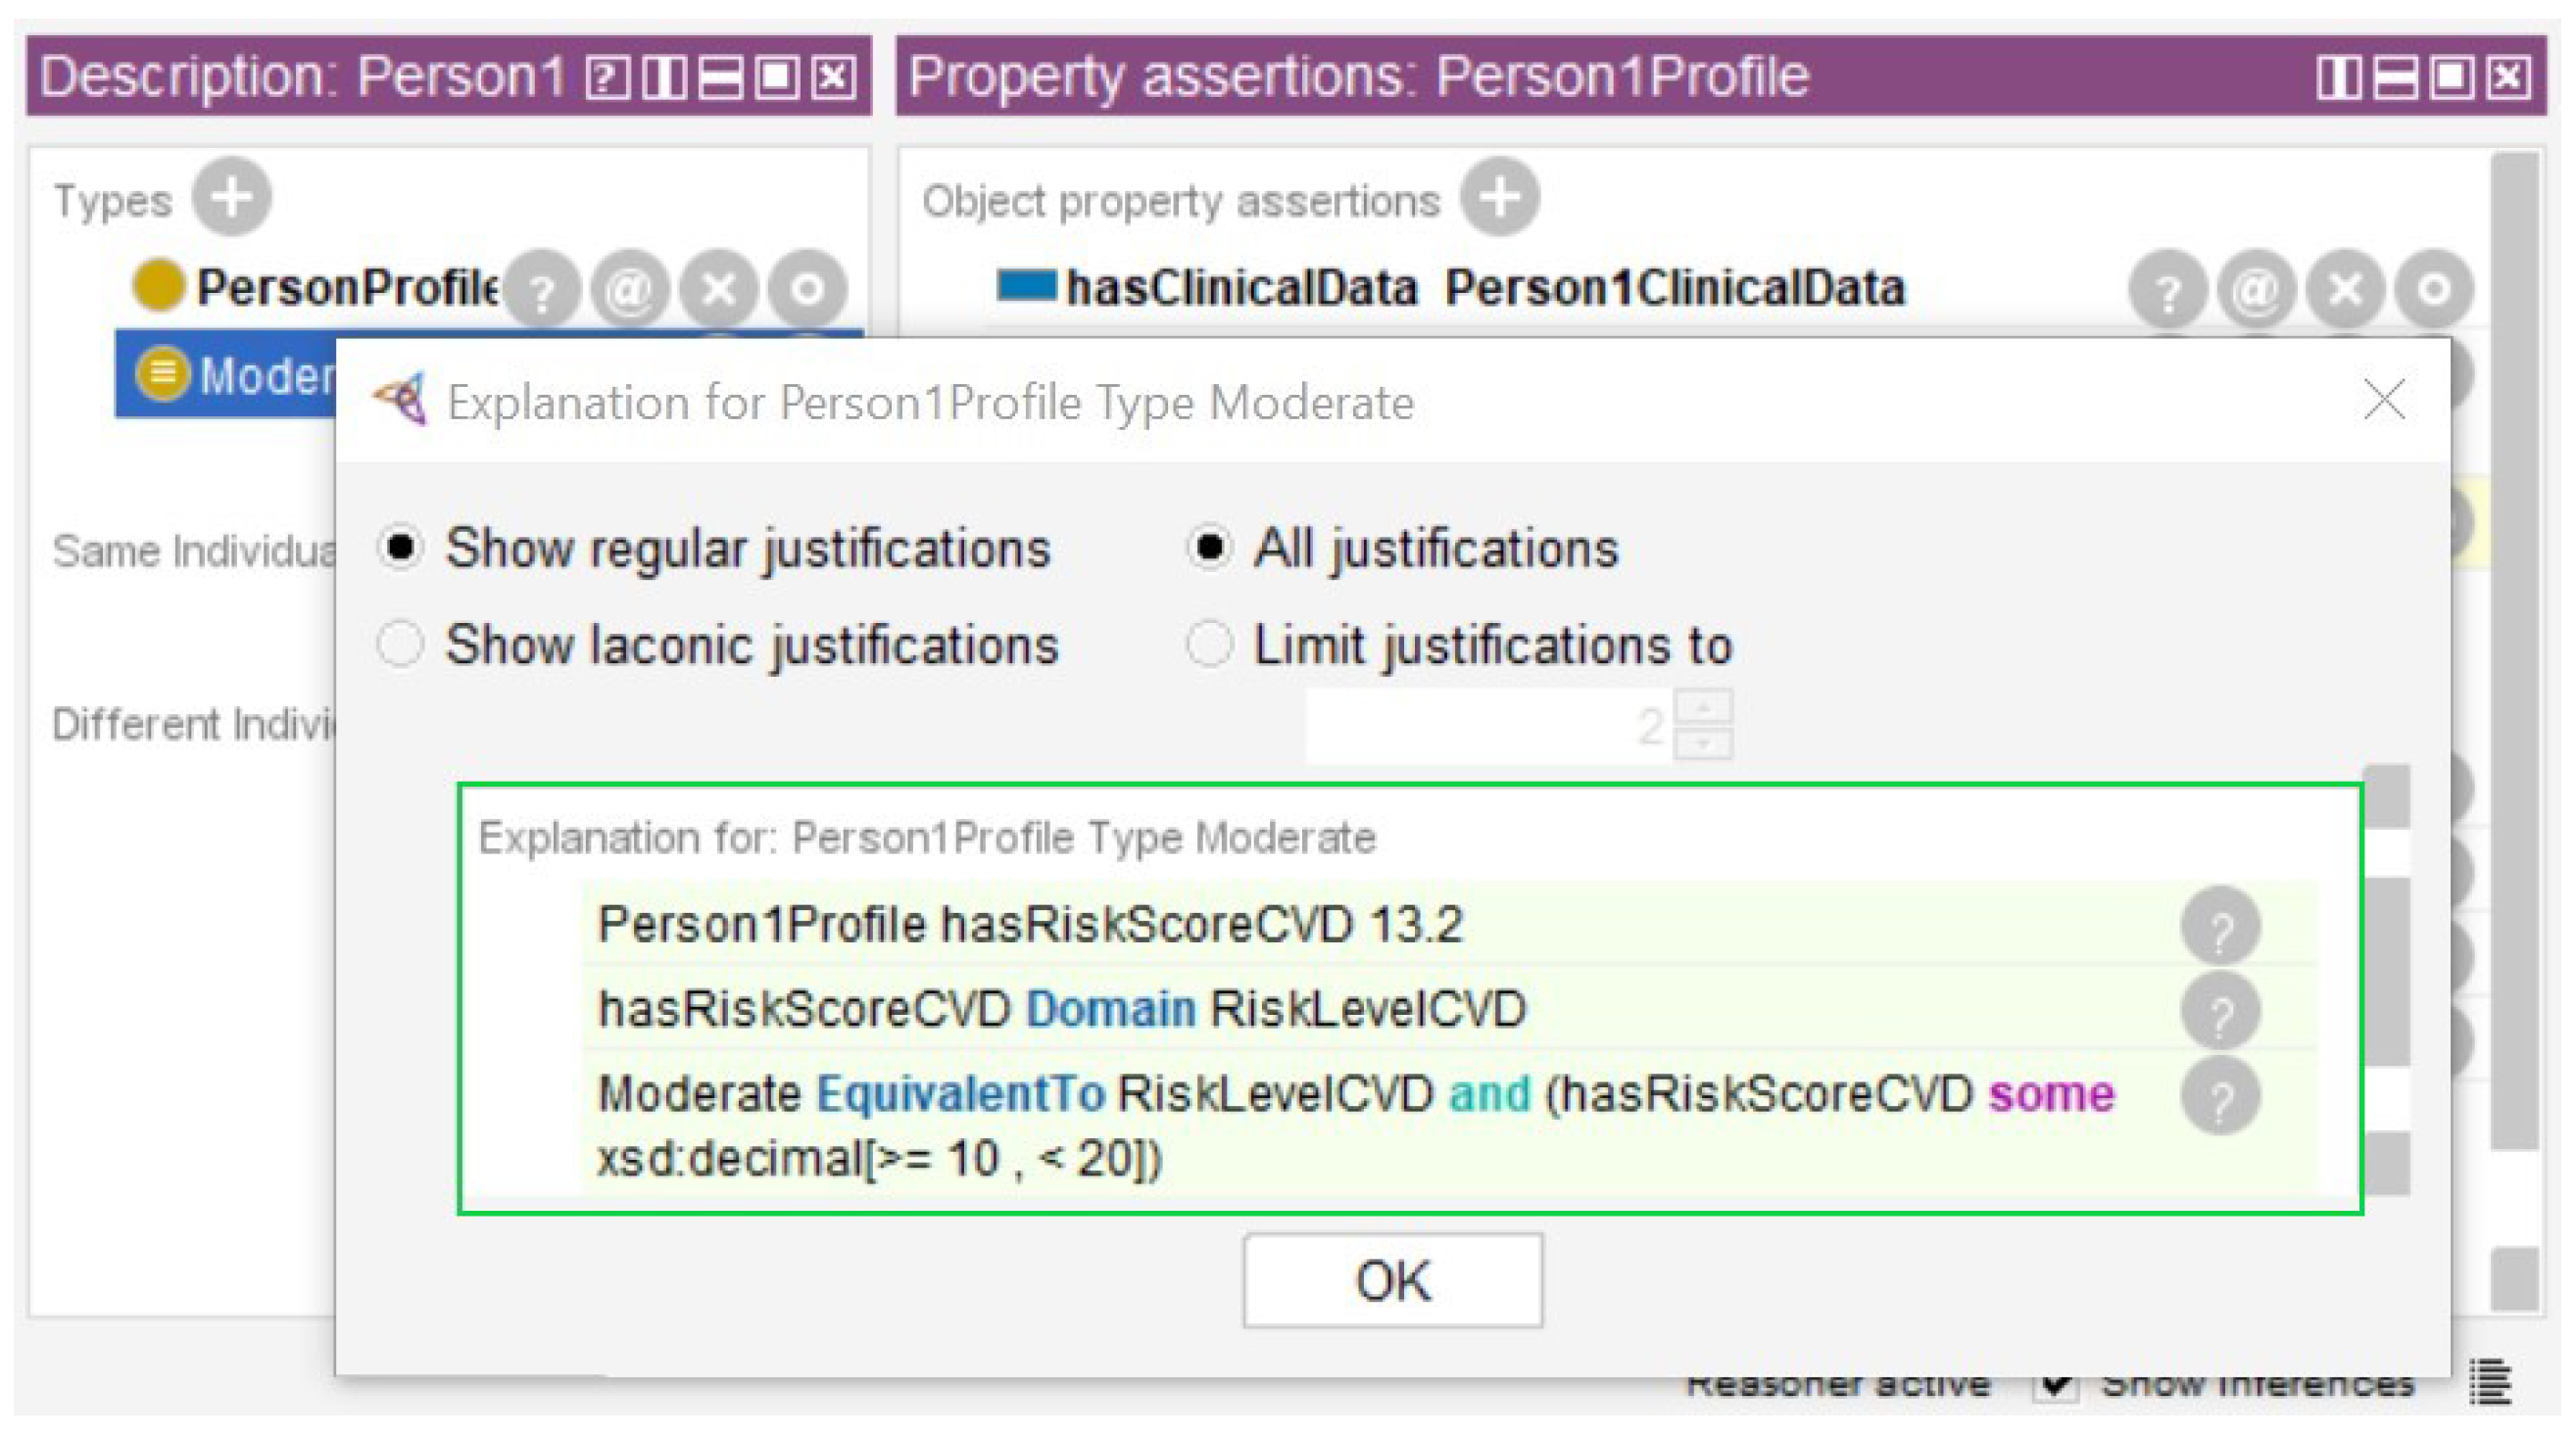Add an object property assertion
Screen dimensions: 2576x1439
(x=1498, y=197)
